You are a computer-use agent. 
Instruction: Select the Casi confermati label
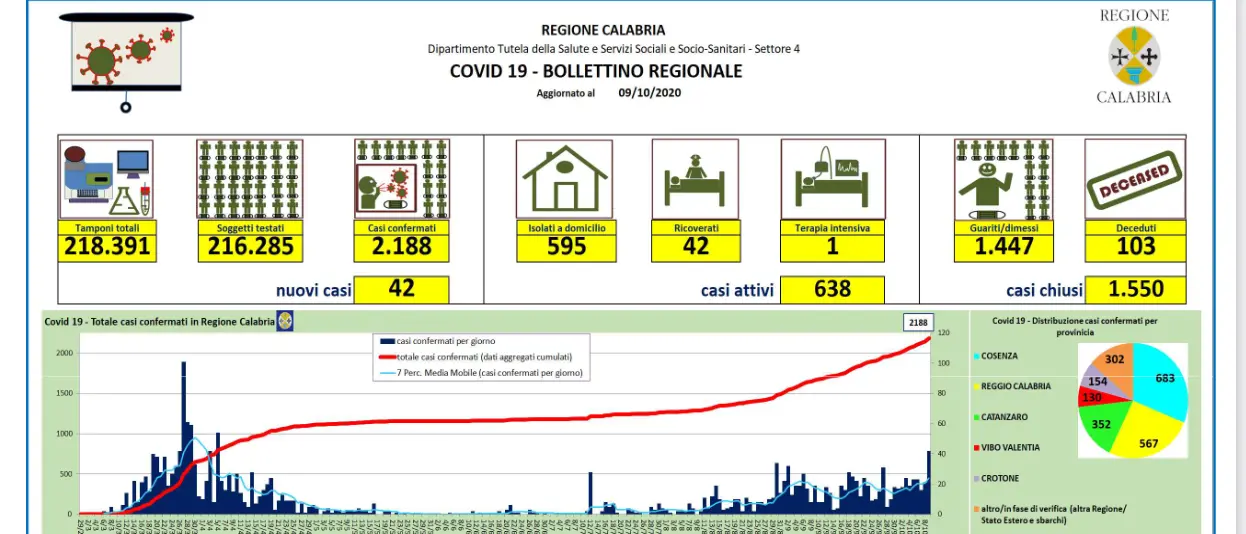(x=402, y=227)
